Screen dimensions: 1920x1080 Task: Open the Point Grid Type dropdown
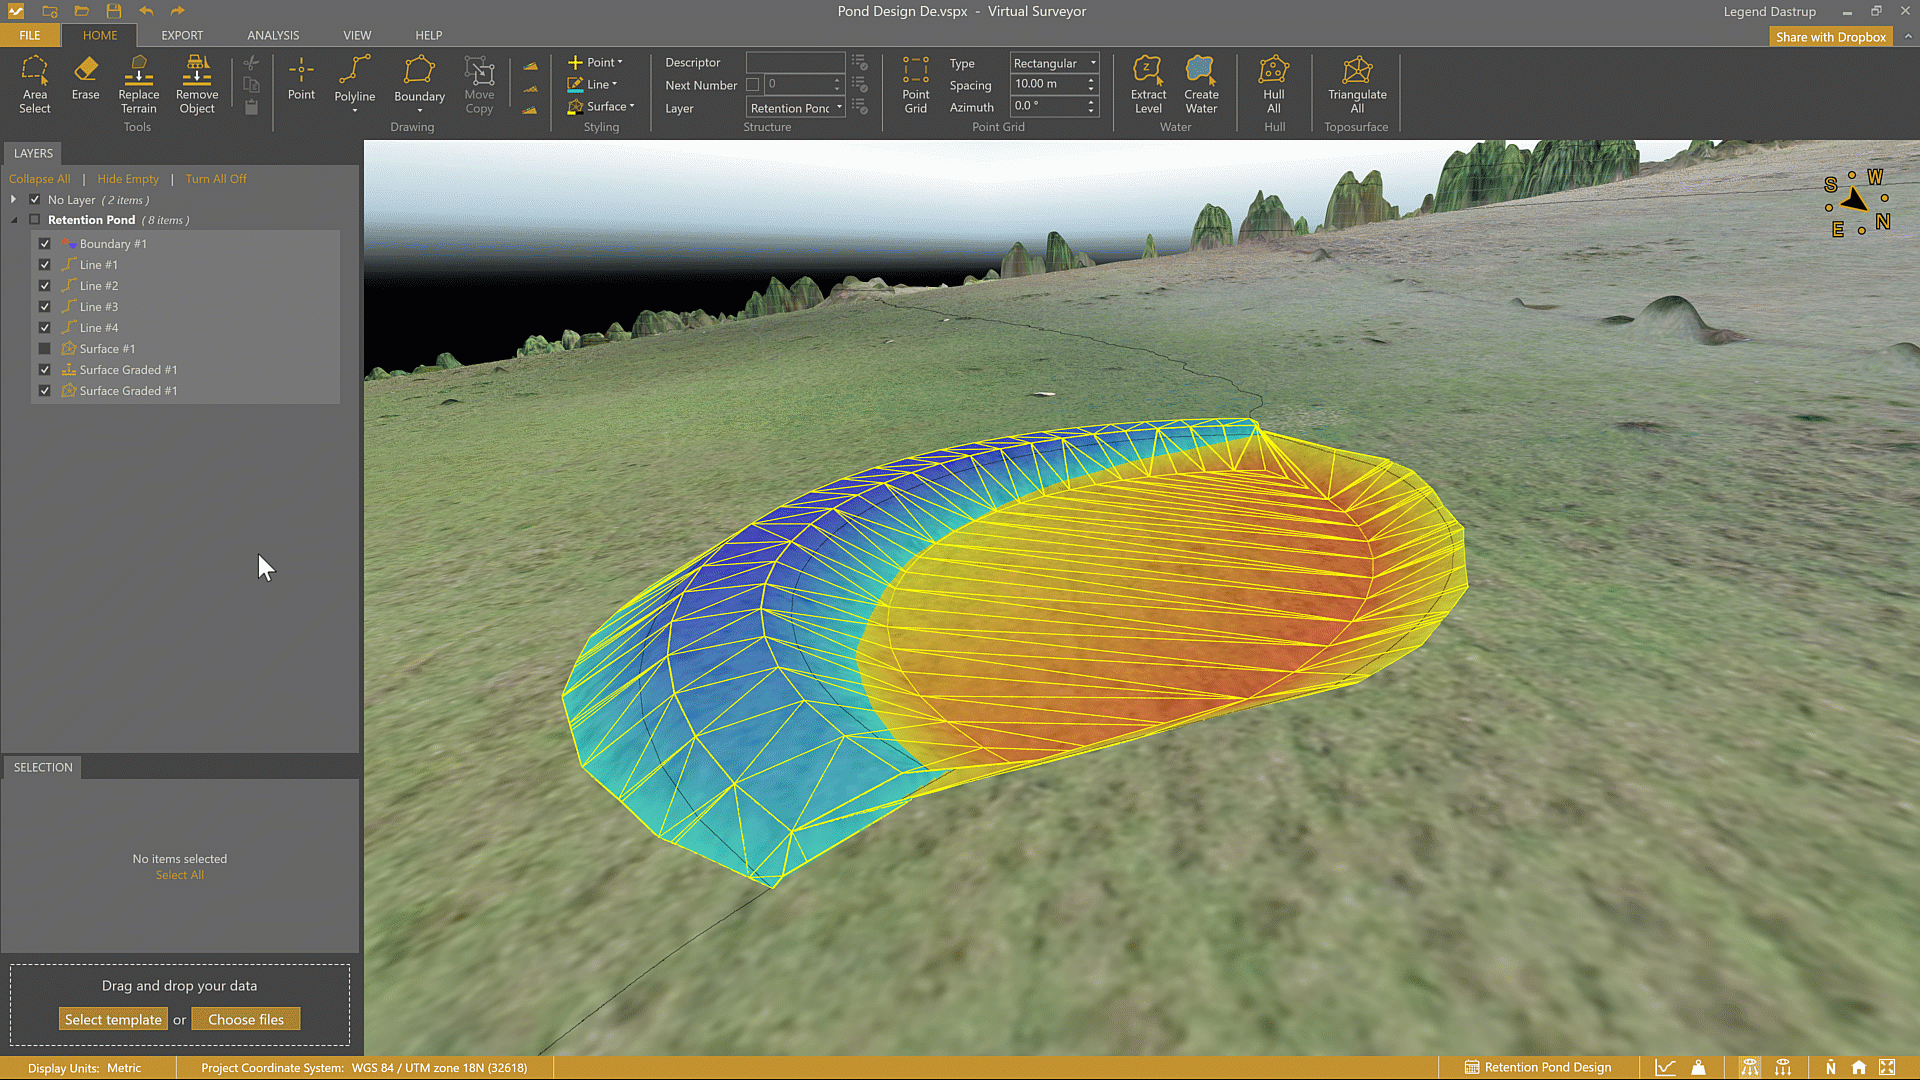click(x=1054, y=63)
